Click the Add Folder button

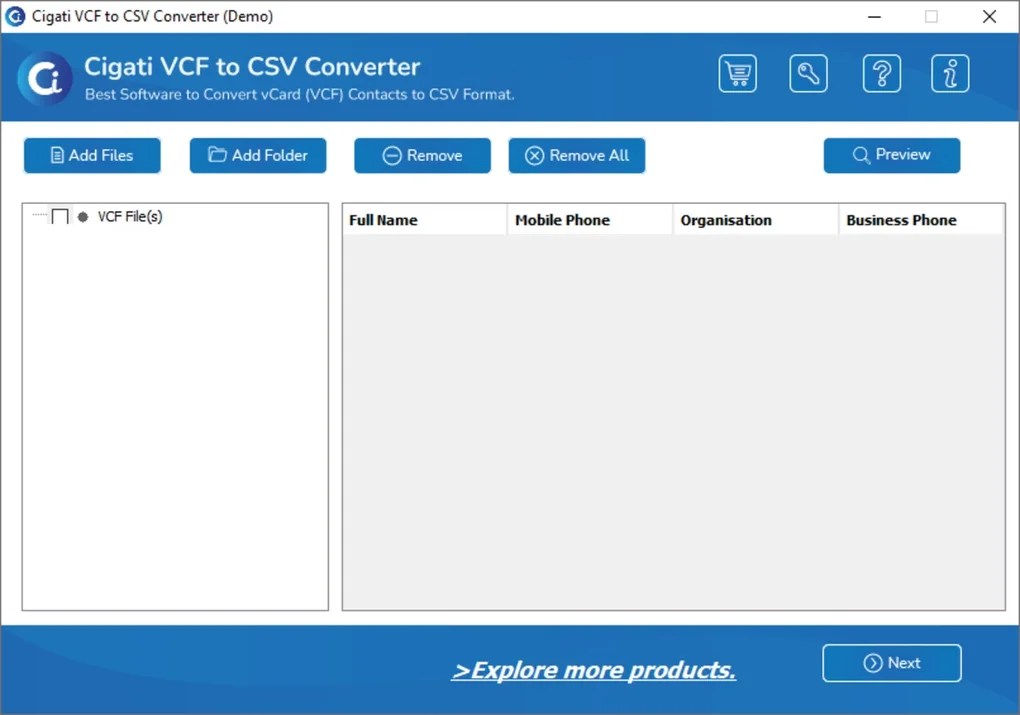[x=258, y=155]
